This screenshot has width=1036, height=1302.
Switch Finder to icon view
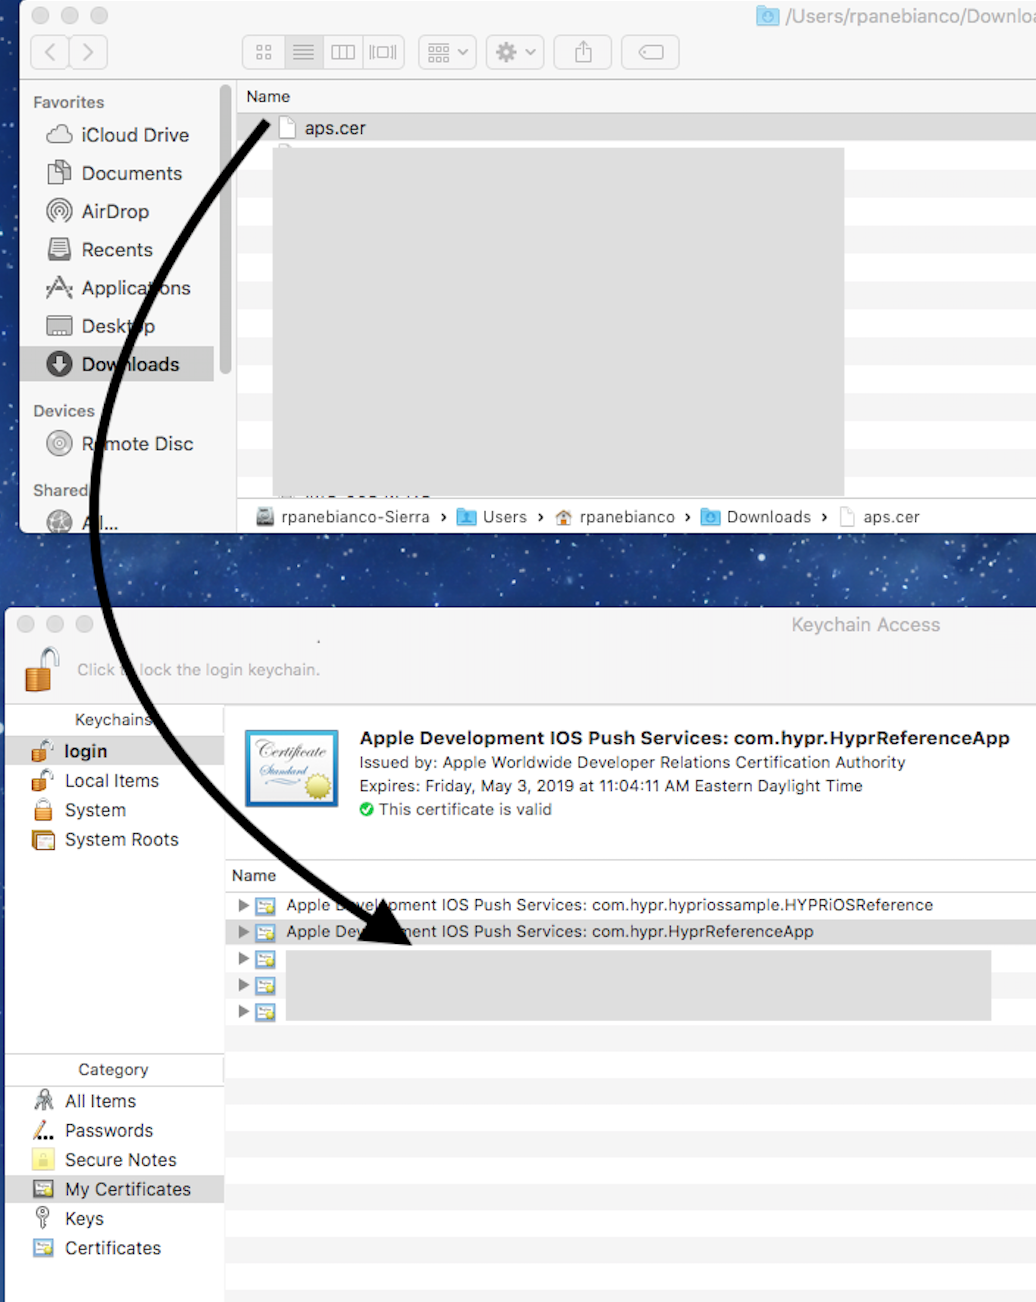pos(264,52)
